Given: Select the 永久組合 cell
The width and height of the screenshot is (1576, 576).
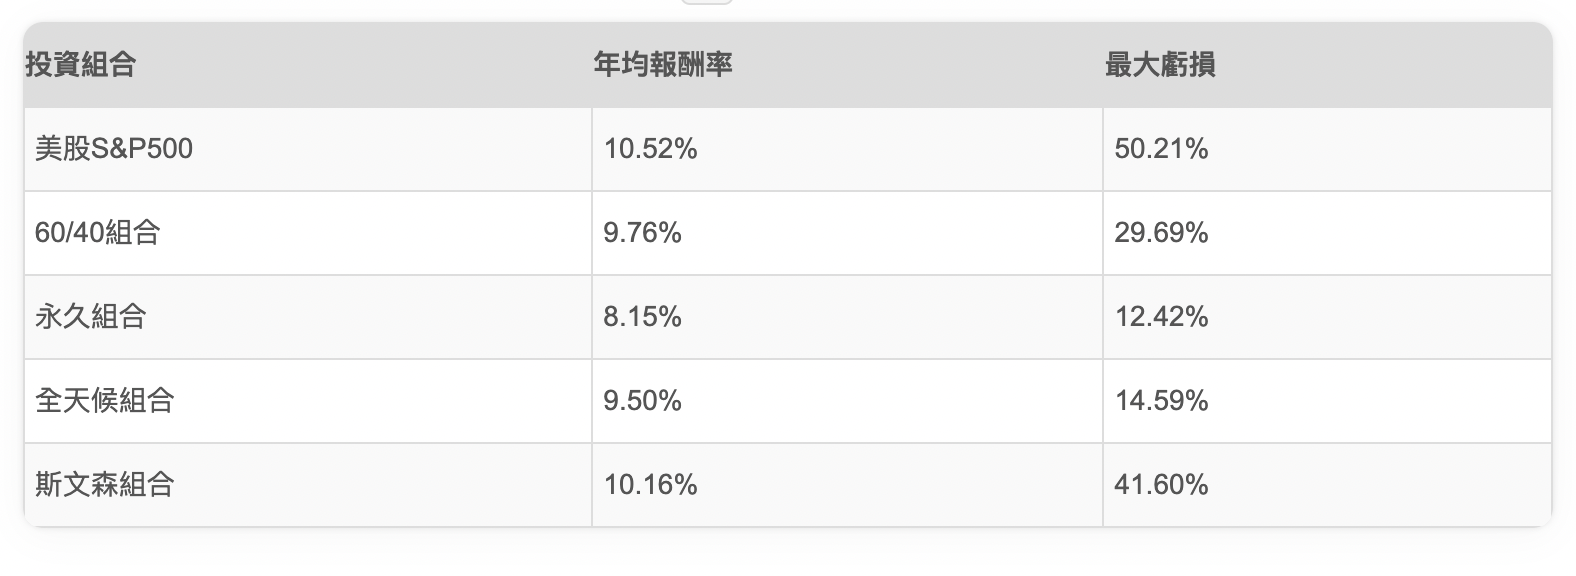Looking at the screenshot, I should point(90,317).
